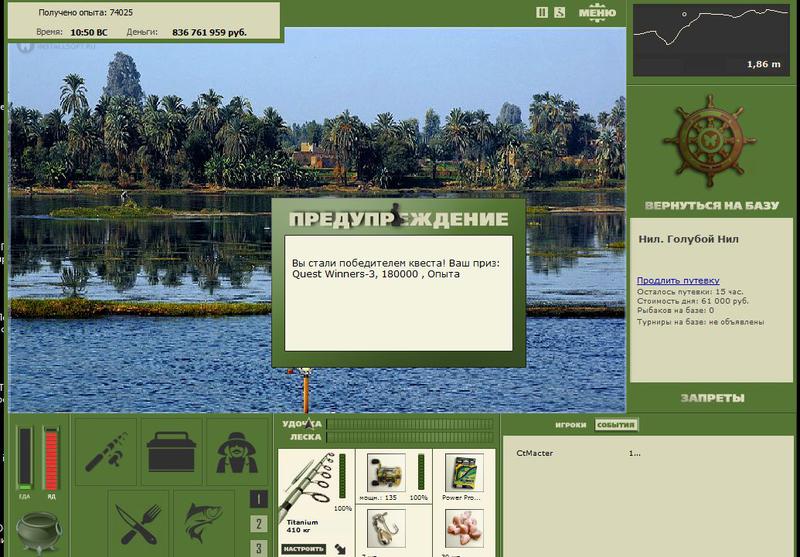Click the red ЯД level gauge

tap(52, 458)
